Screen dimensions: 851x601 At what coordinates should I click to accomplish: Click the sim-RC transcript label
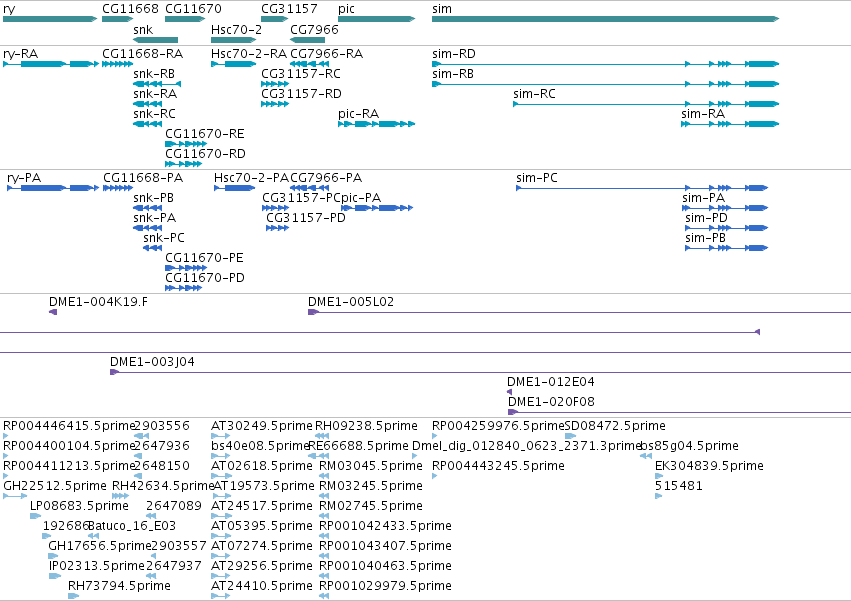(535, 94)
